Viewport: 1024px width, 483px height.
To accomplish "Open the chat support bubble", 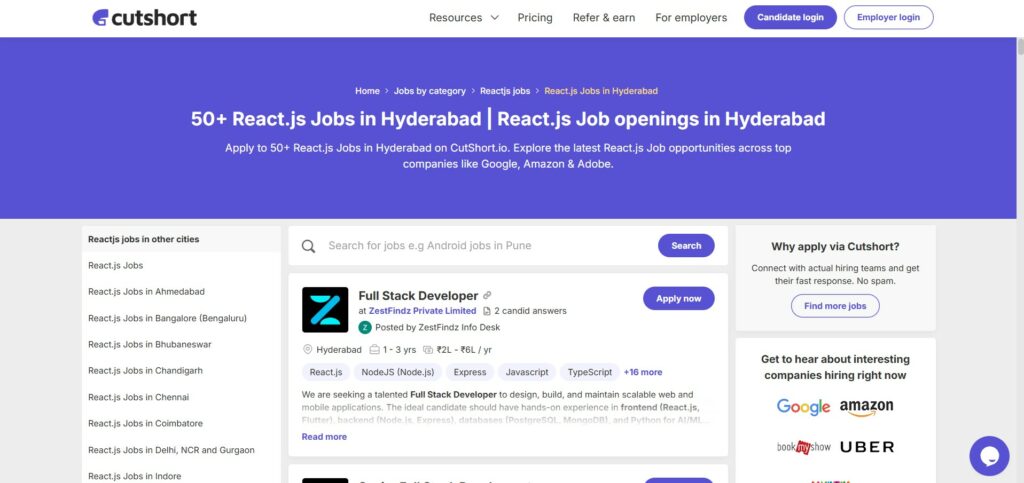I will click(989, 456).
